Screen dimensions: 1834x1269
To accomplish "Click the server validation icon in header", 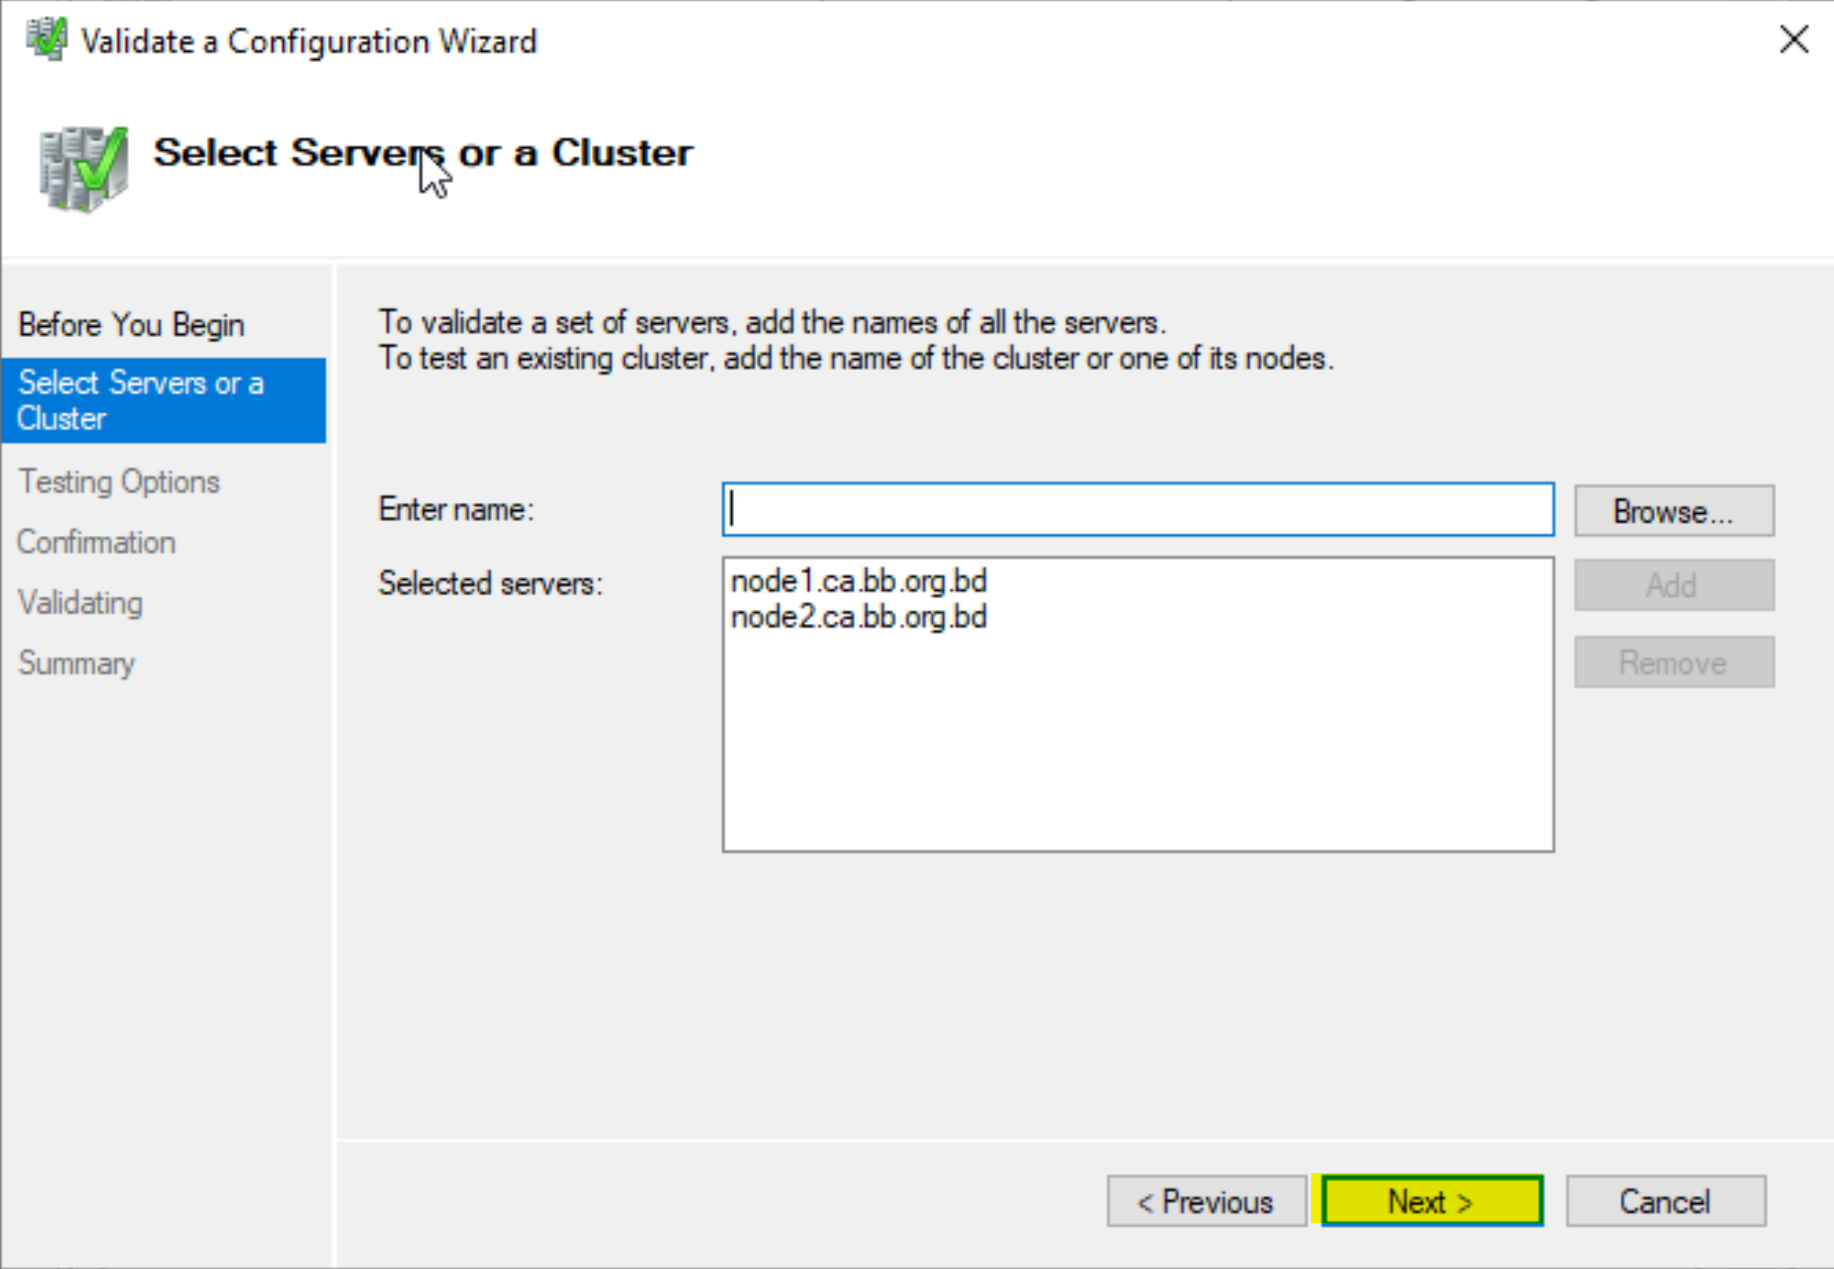I will [x=84, y=168].
